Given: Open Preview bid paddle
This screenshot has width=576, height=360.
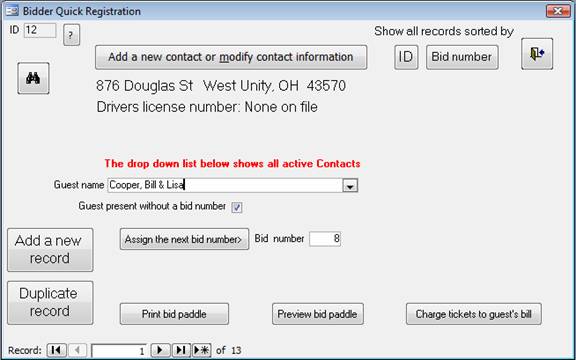Looking at the screenshot, I should point(318,314).
